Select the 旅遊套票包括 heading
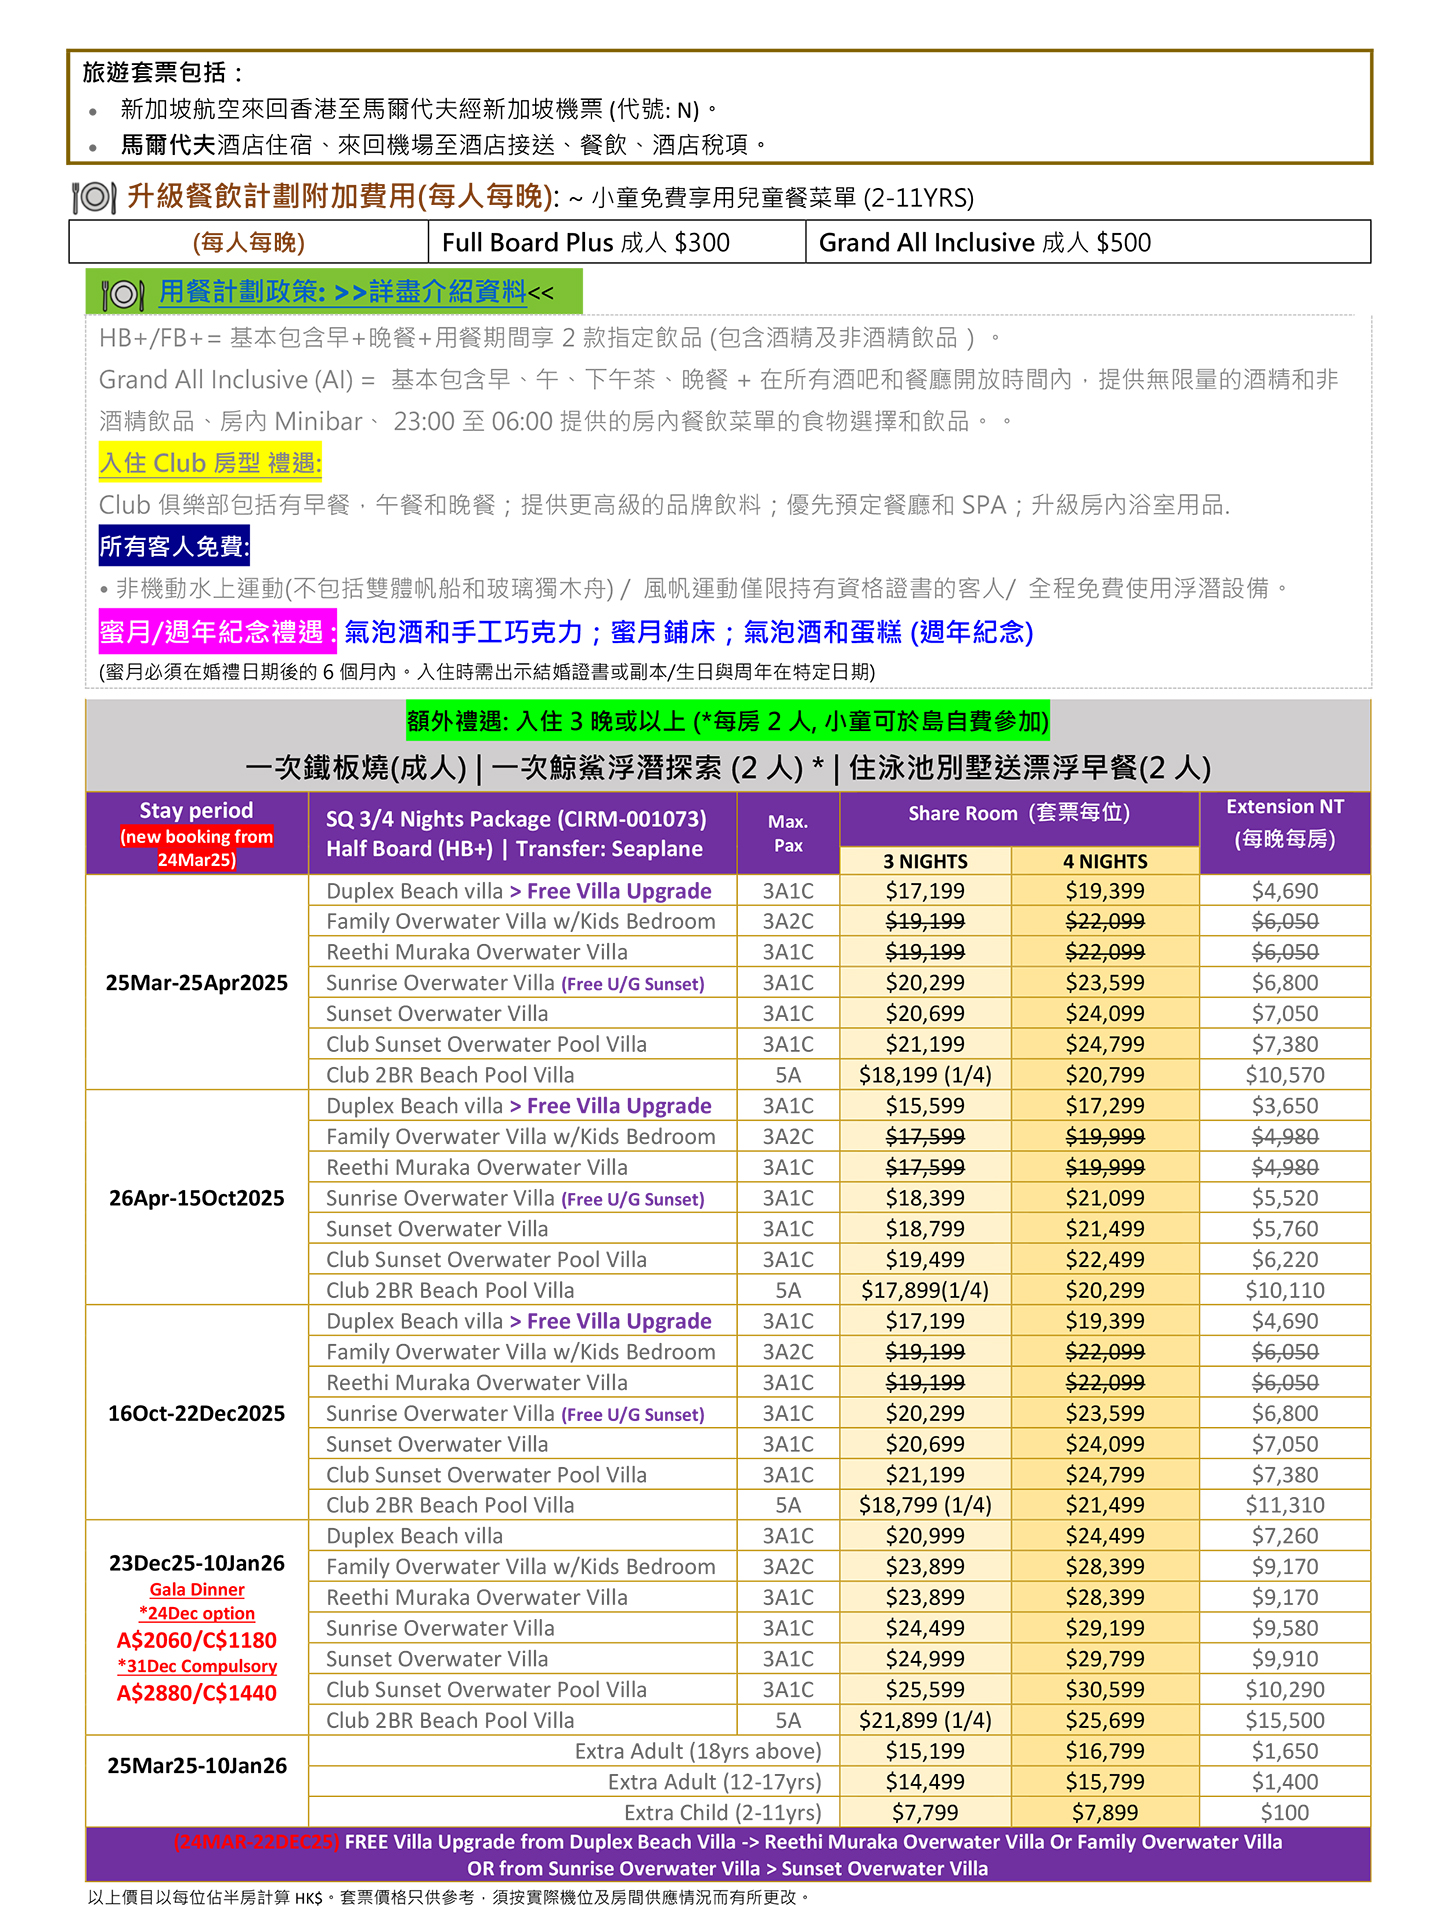 point(162,72)
